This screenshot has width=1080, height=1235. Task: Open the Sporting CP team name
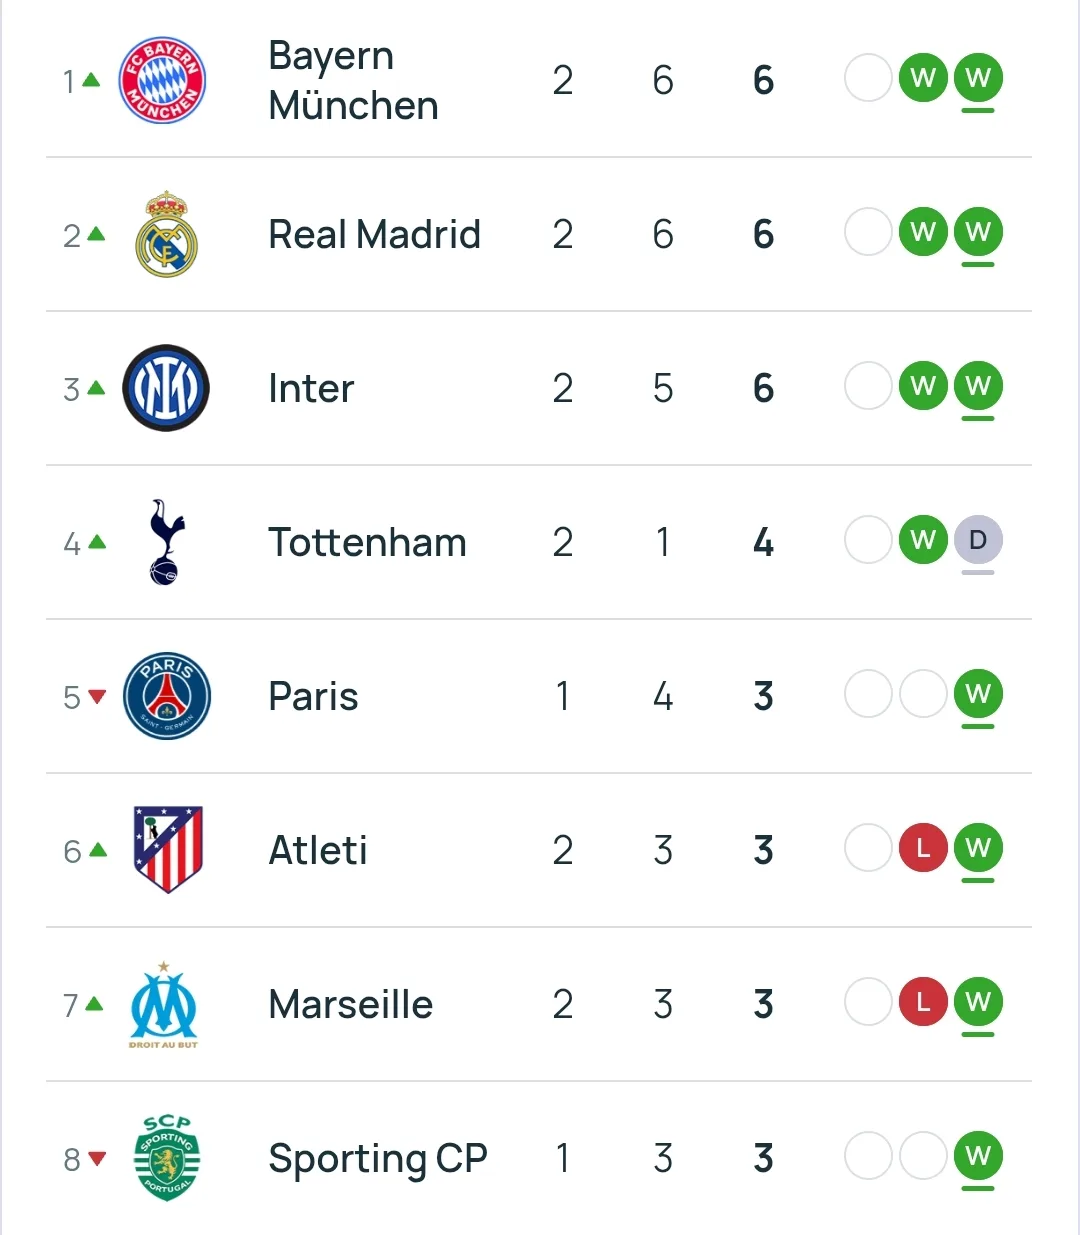pyautogui.click(x=377, y=1158)
